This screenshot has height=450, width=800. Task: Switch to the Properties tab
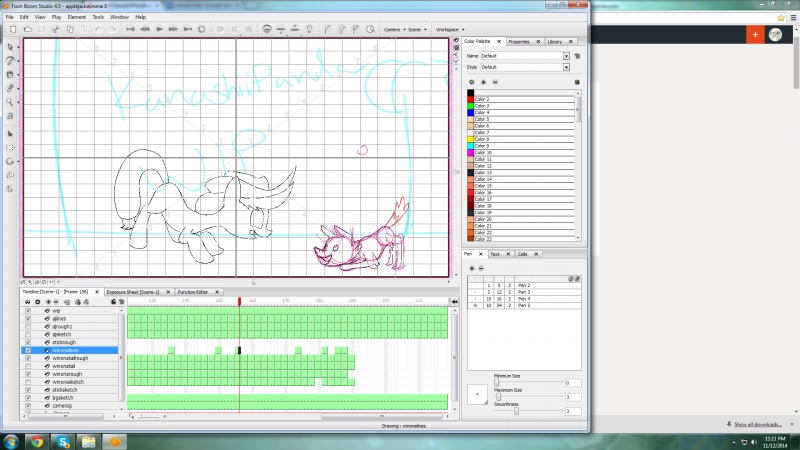[x=519, y=42]
